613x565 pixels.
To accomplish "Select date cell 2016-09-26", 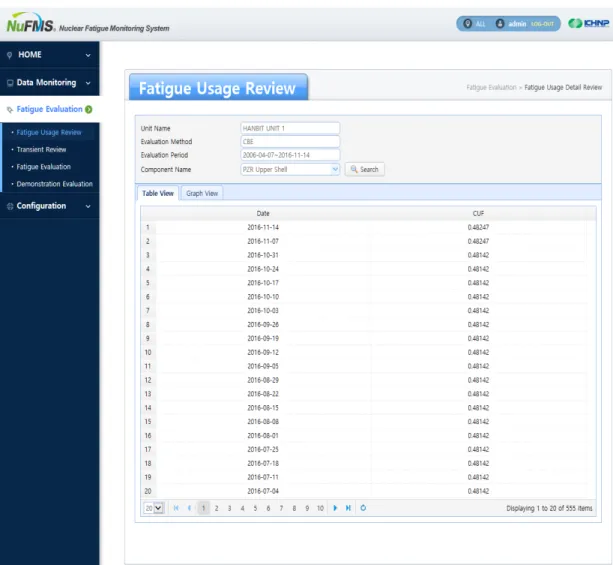I will click(x=263, y=325).
